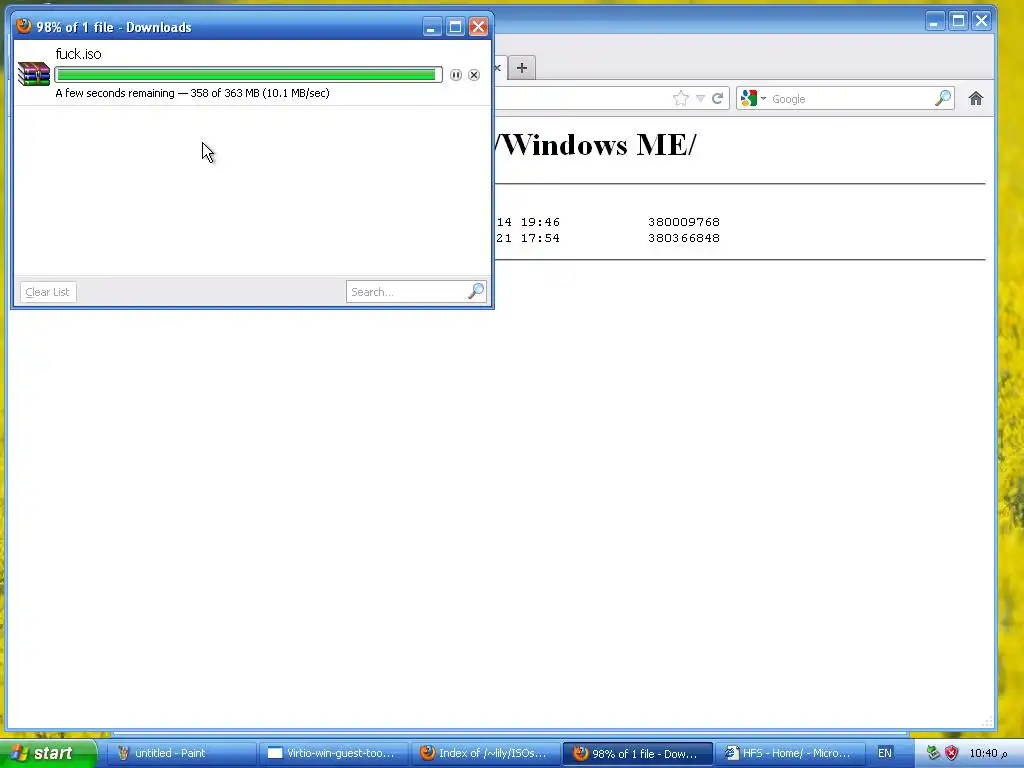Click the Clear List button

click(48, 292)
